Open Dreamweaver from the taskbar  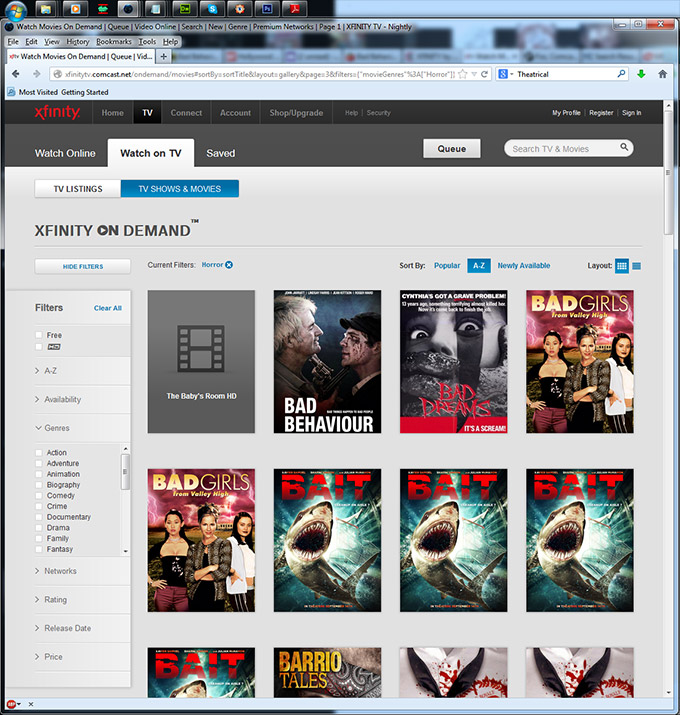[185, 9]
